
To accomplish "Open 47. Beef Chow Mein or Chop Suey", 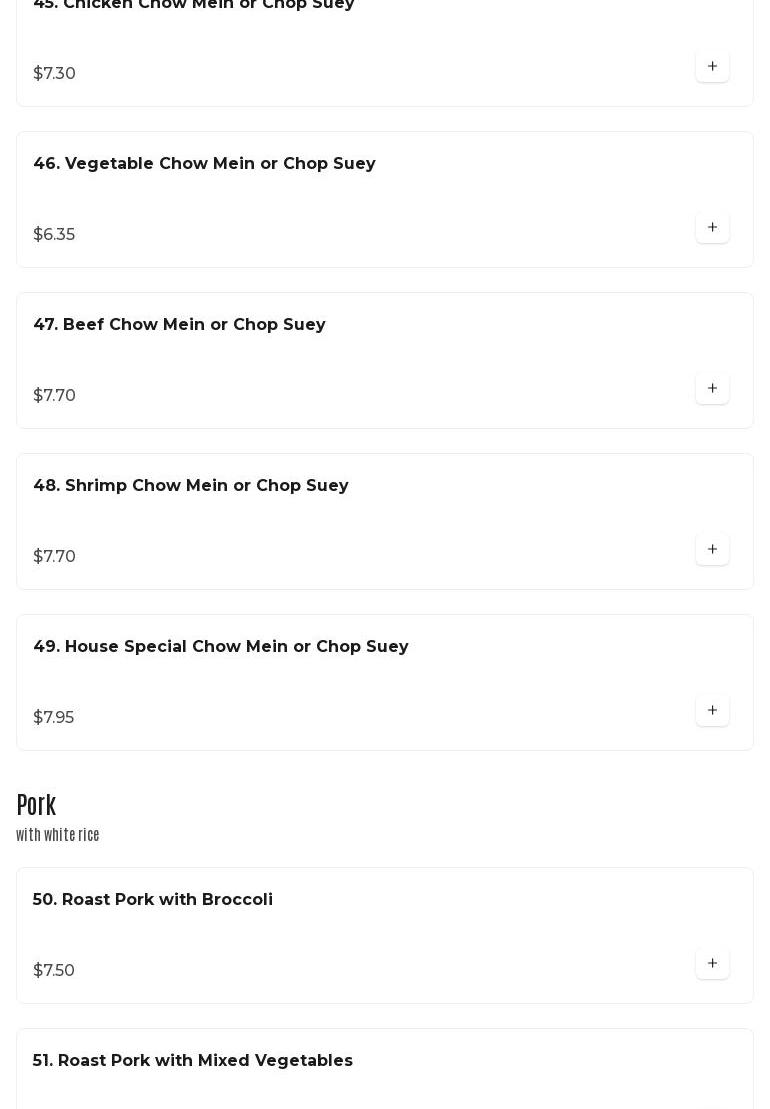I will point(180,325).
